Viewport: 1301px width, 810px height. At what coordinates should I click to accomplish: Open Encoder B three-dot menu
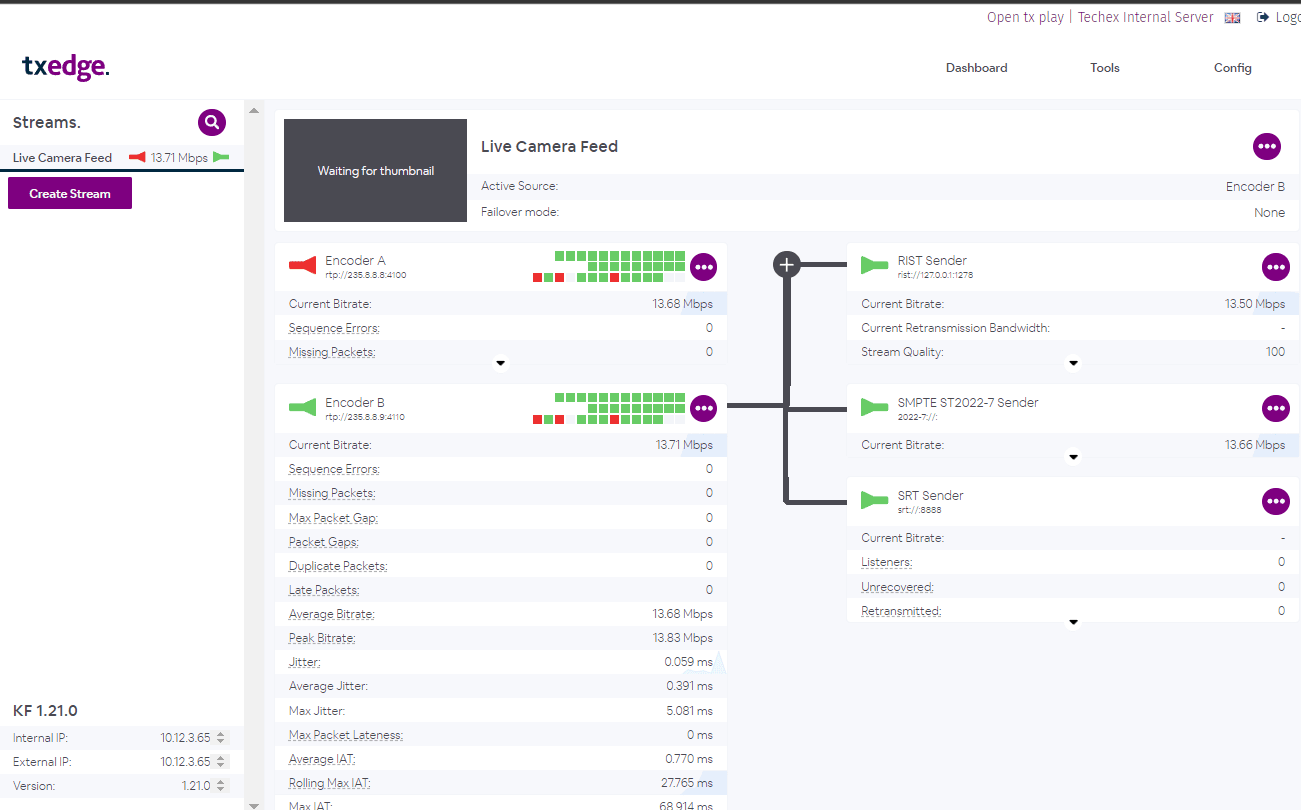(x=703, y=408)
